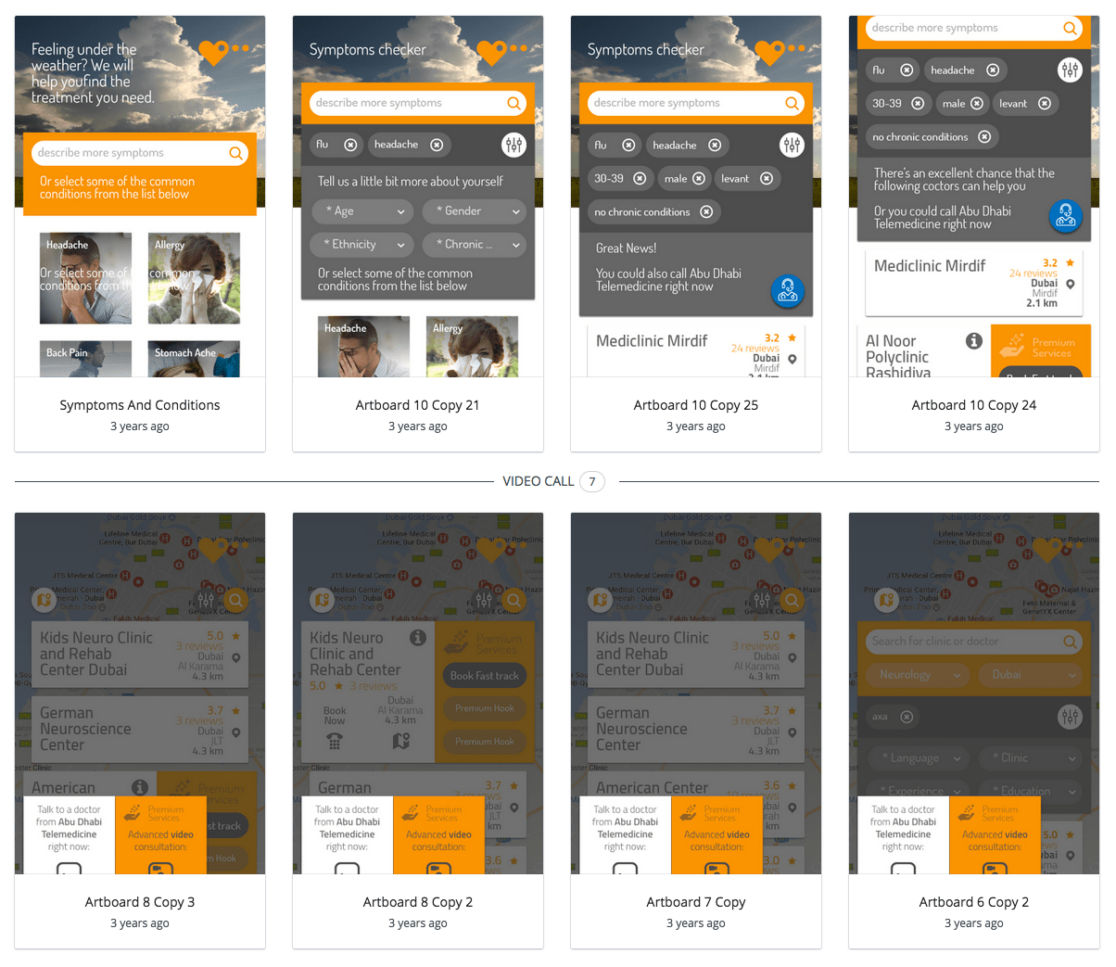Open the Ethnicity dropdown
Image resolution: width=1116 pixels, height=967 pixels.
[361, 244]
